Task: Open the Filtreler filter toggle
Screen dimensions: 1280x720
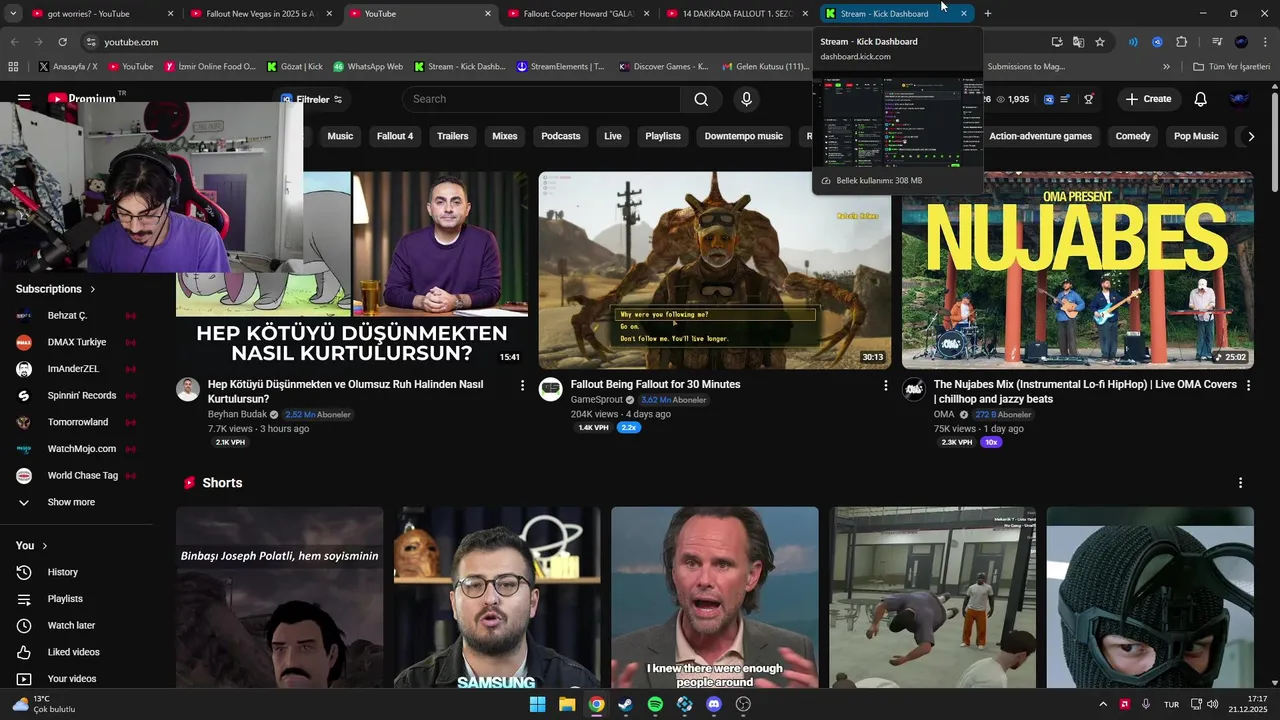Action: coord(311,99)
